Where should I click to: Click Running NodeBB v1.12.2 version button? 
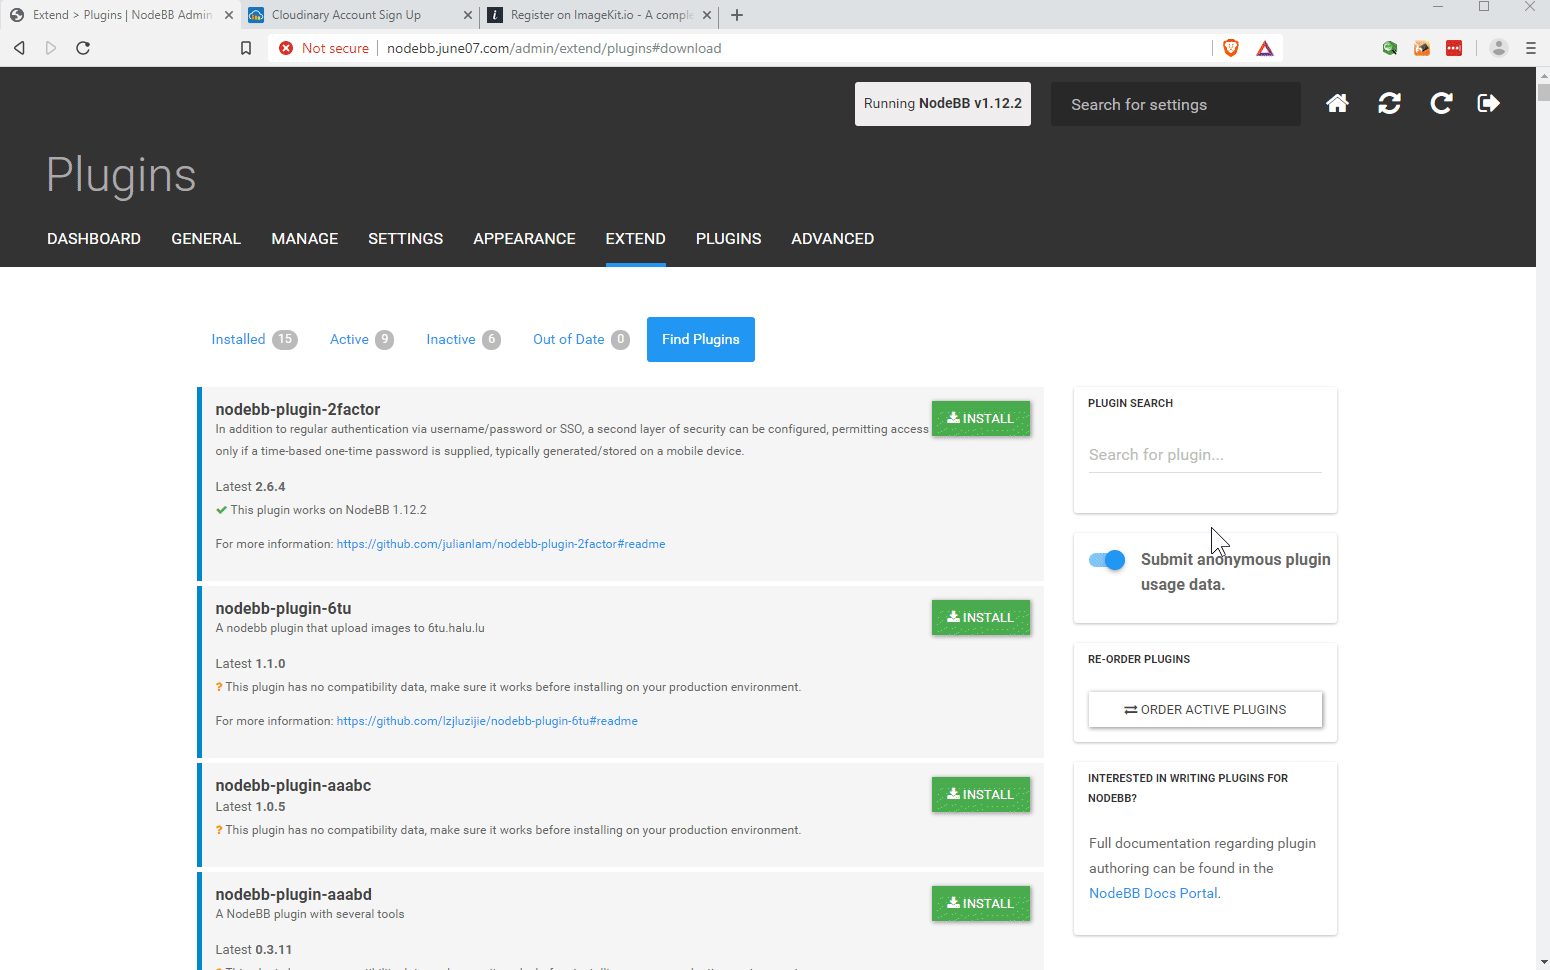(x=943, y=104)
